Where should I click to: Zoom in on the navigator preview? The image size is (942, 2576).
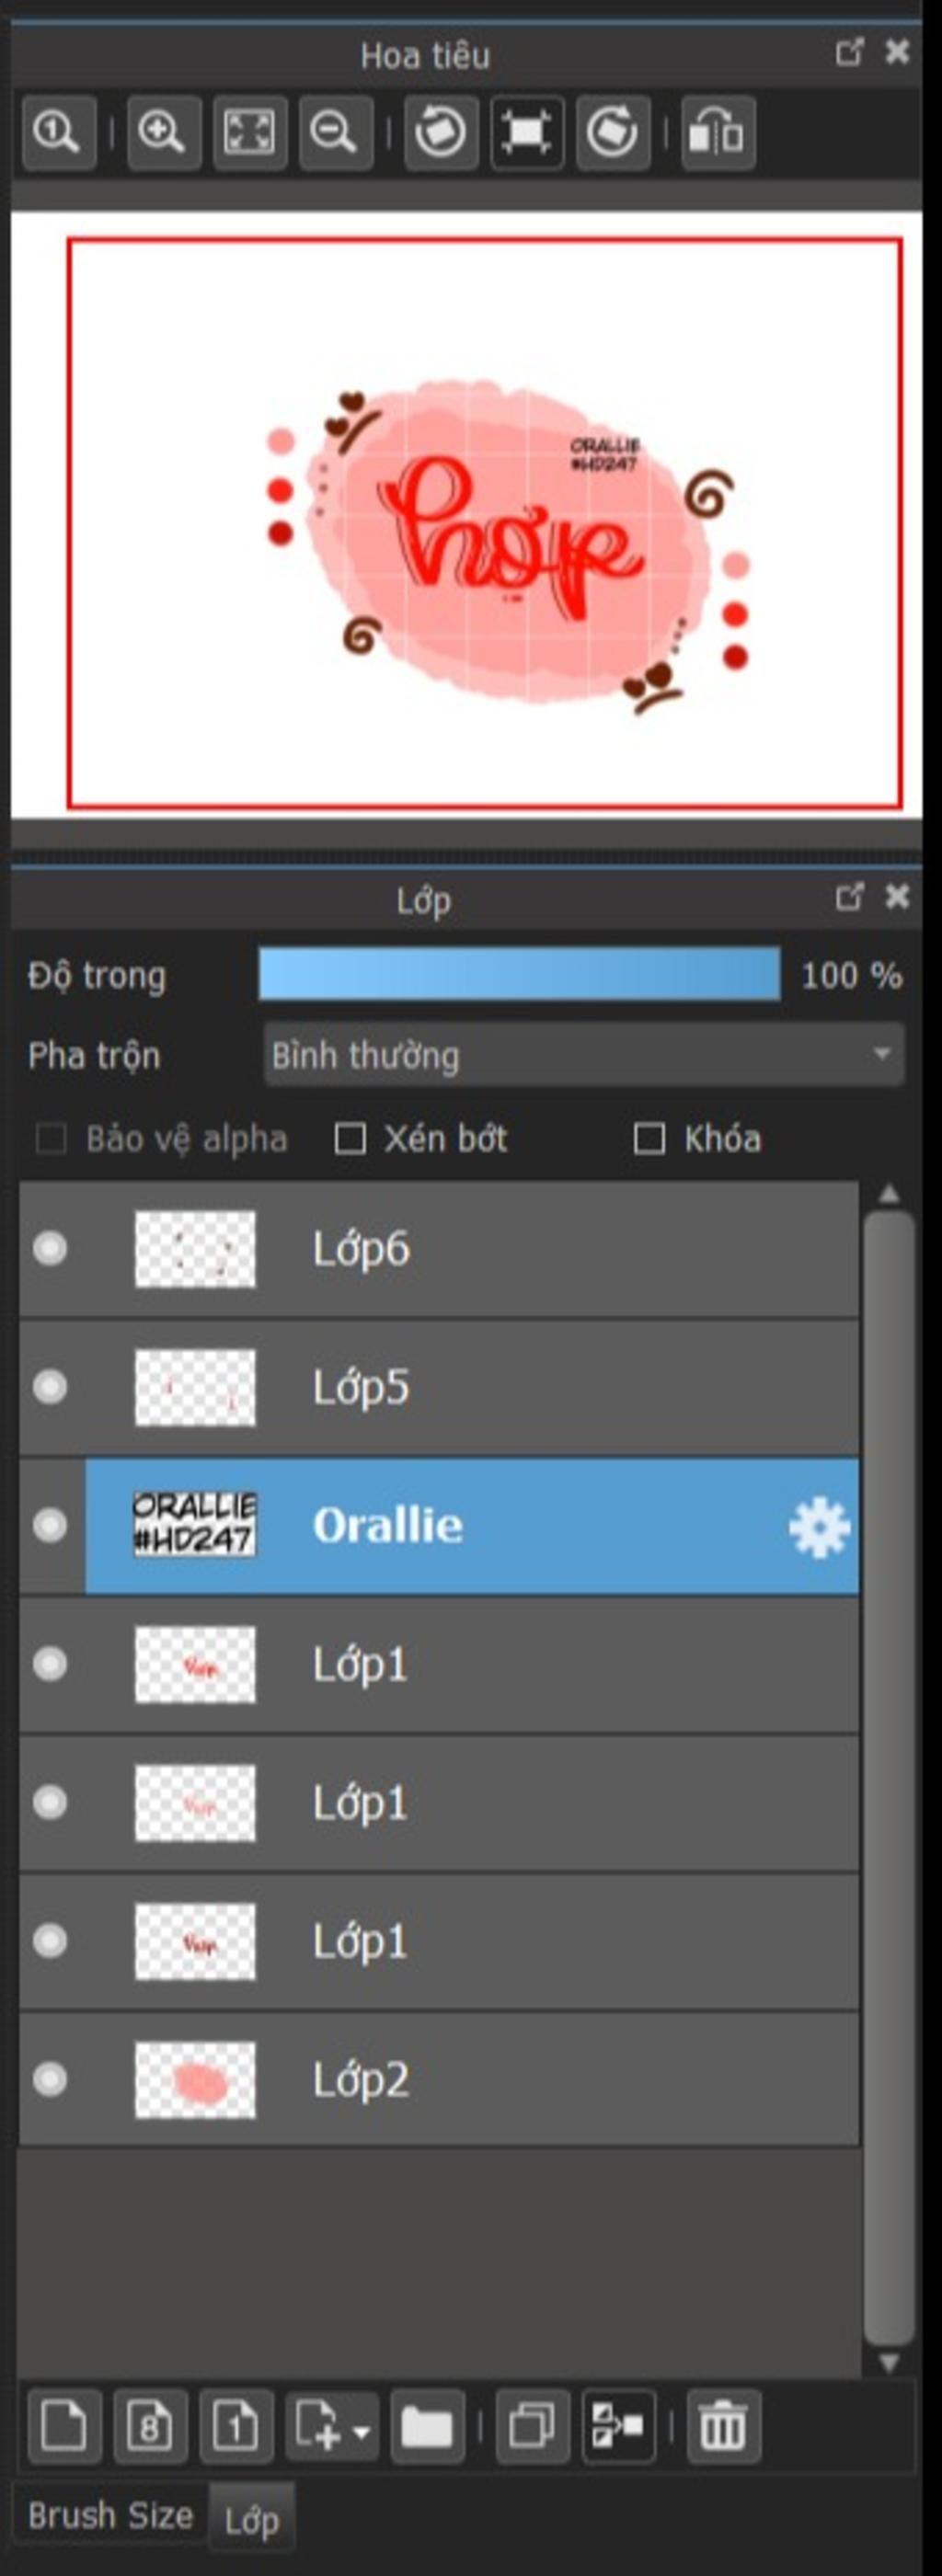tap(162, 132)
